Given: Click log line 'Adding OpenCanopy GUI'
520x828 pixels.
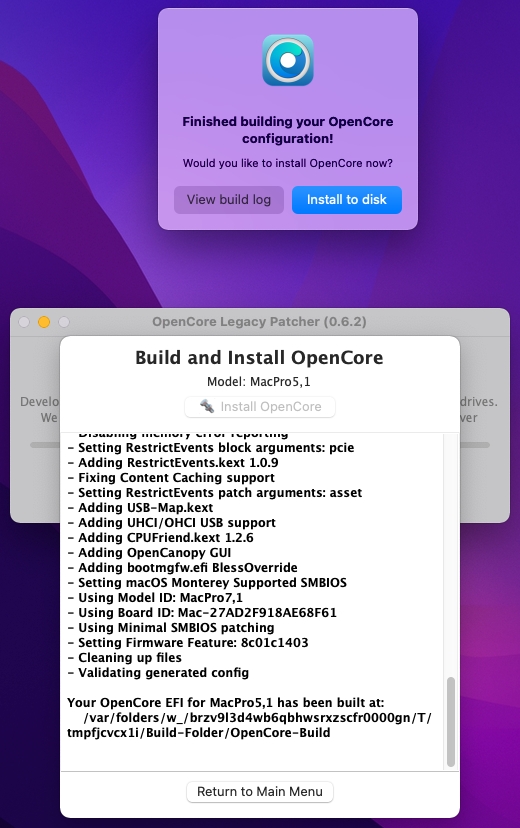Looking at the screenshot, I should (149, 553).
